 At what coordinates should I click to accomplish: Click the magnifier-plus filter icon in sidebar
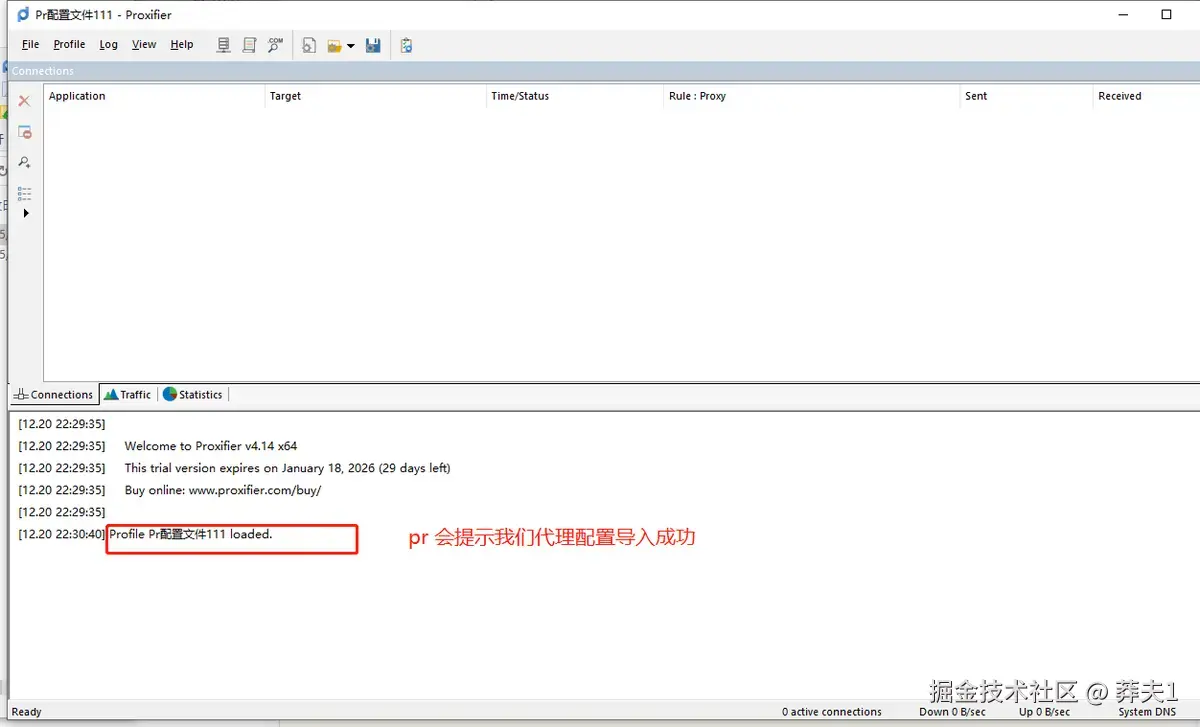(25, 162)
